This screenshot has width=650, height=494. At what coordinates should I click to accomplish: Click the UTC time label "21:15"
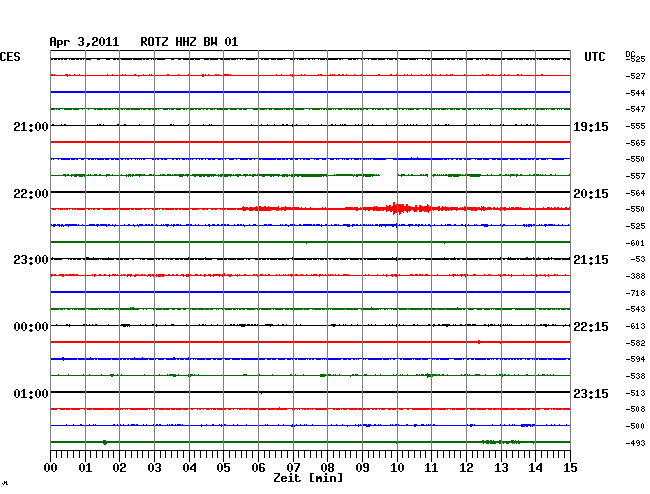coord(591,260)
